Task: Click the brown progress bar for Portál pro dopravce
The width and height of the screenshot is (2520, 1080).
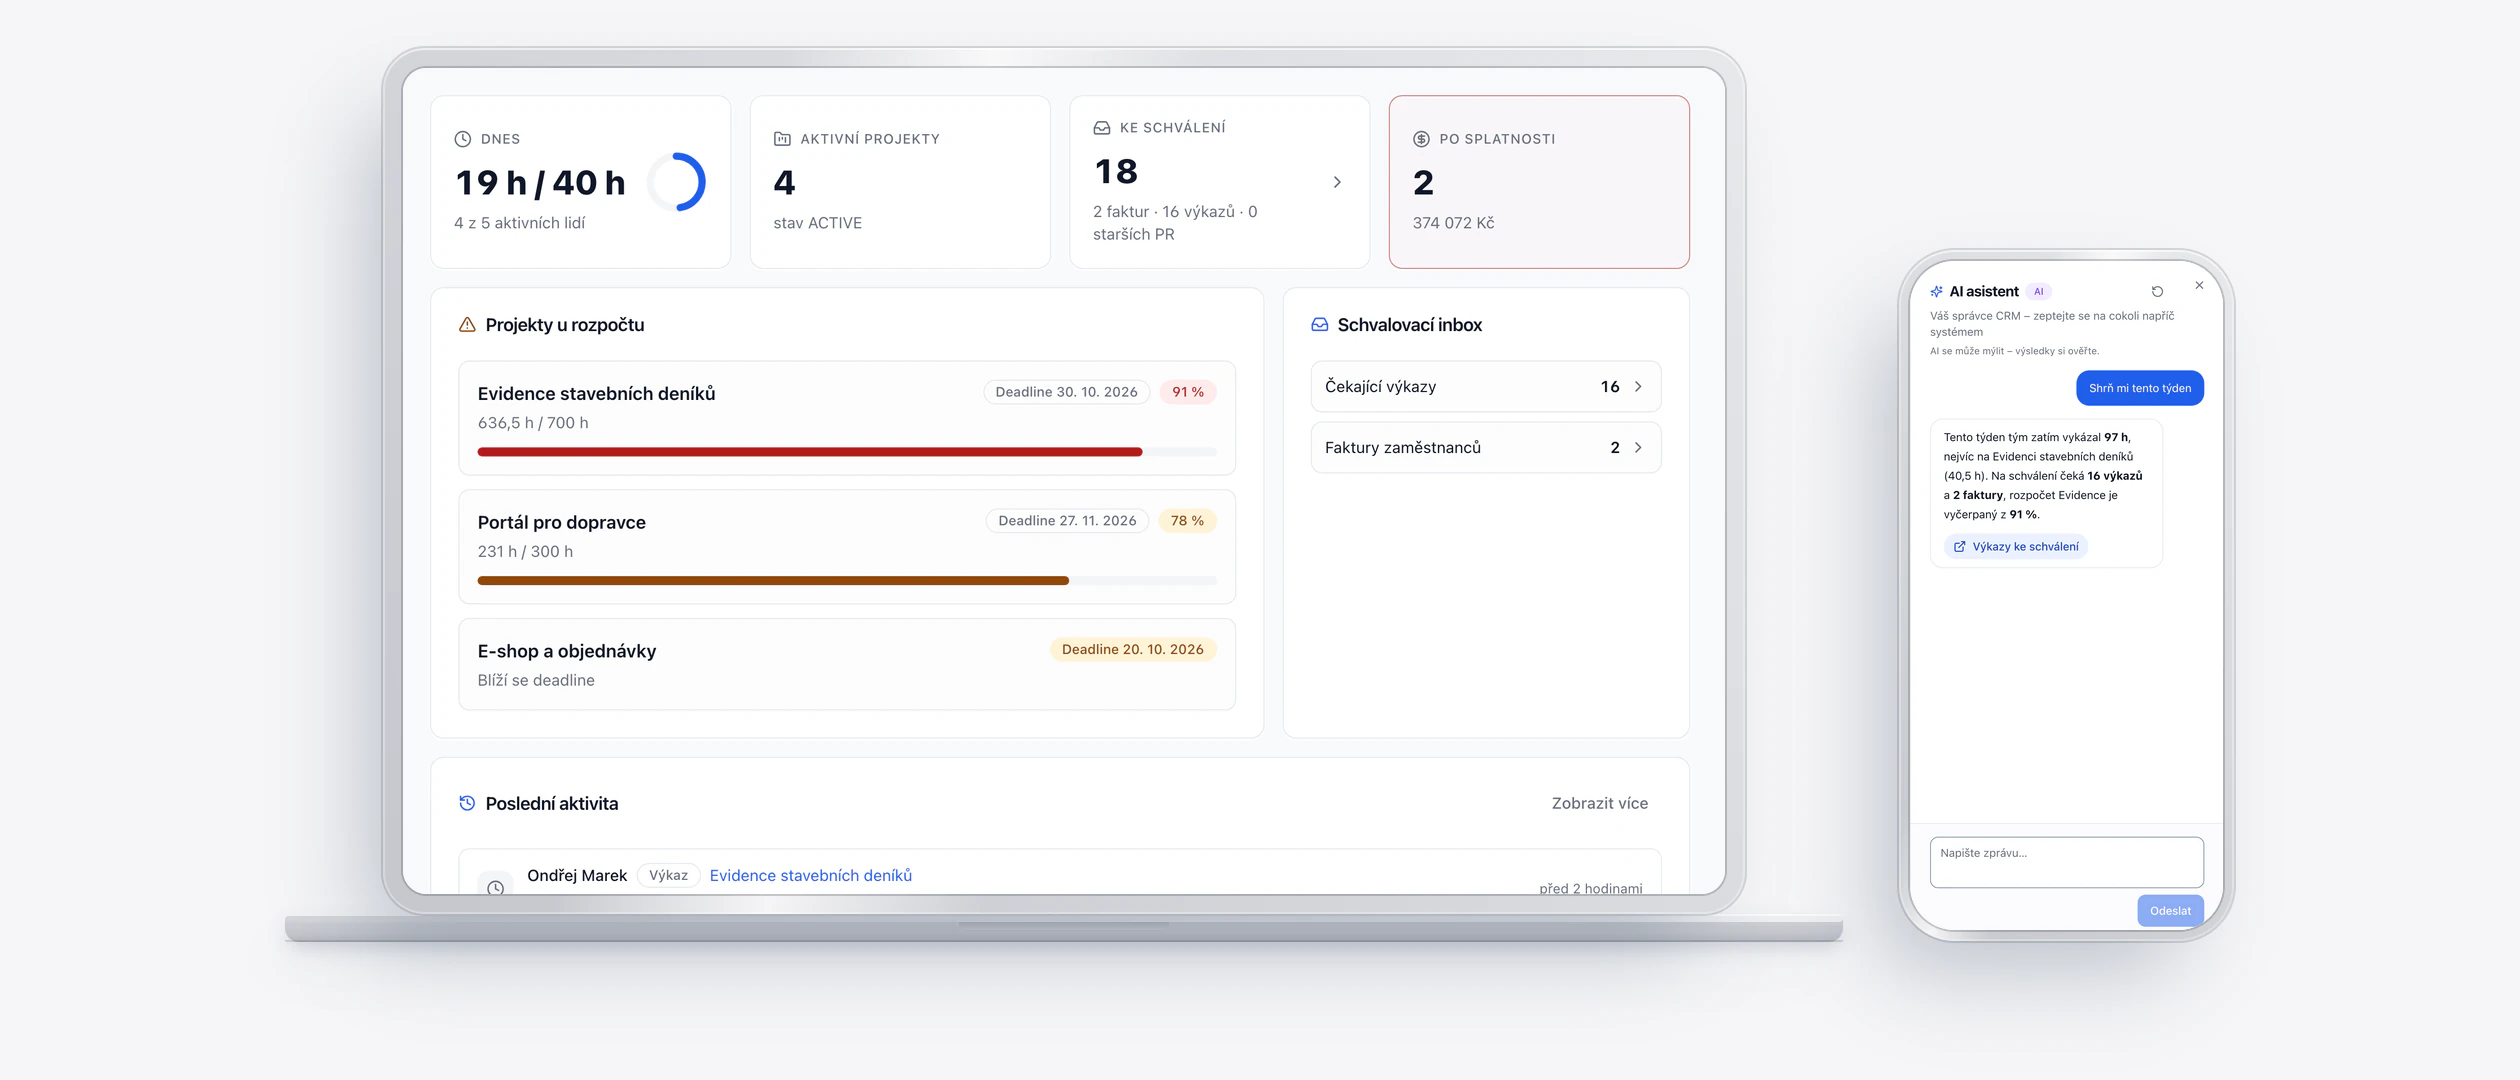Action: 847,581
